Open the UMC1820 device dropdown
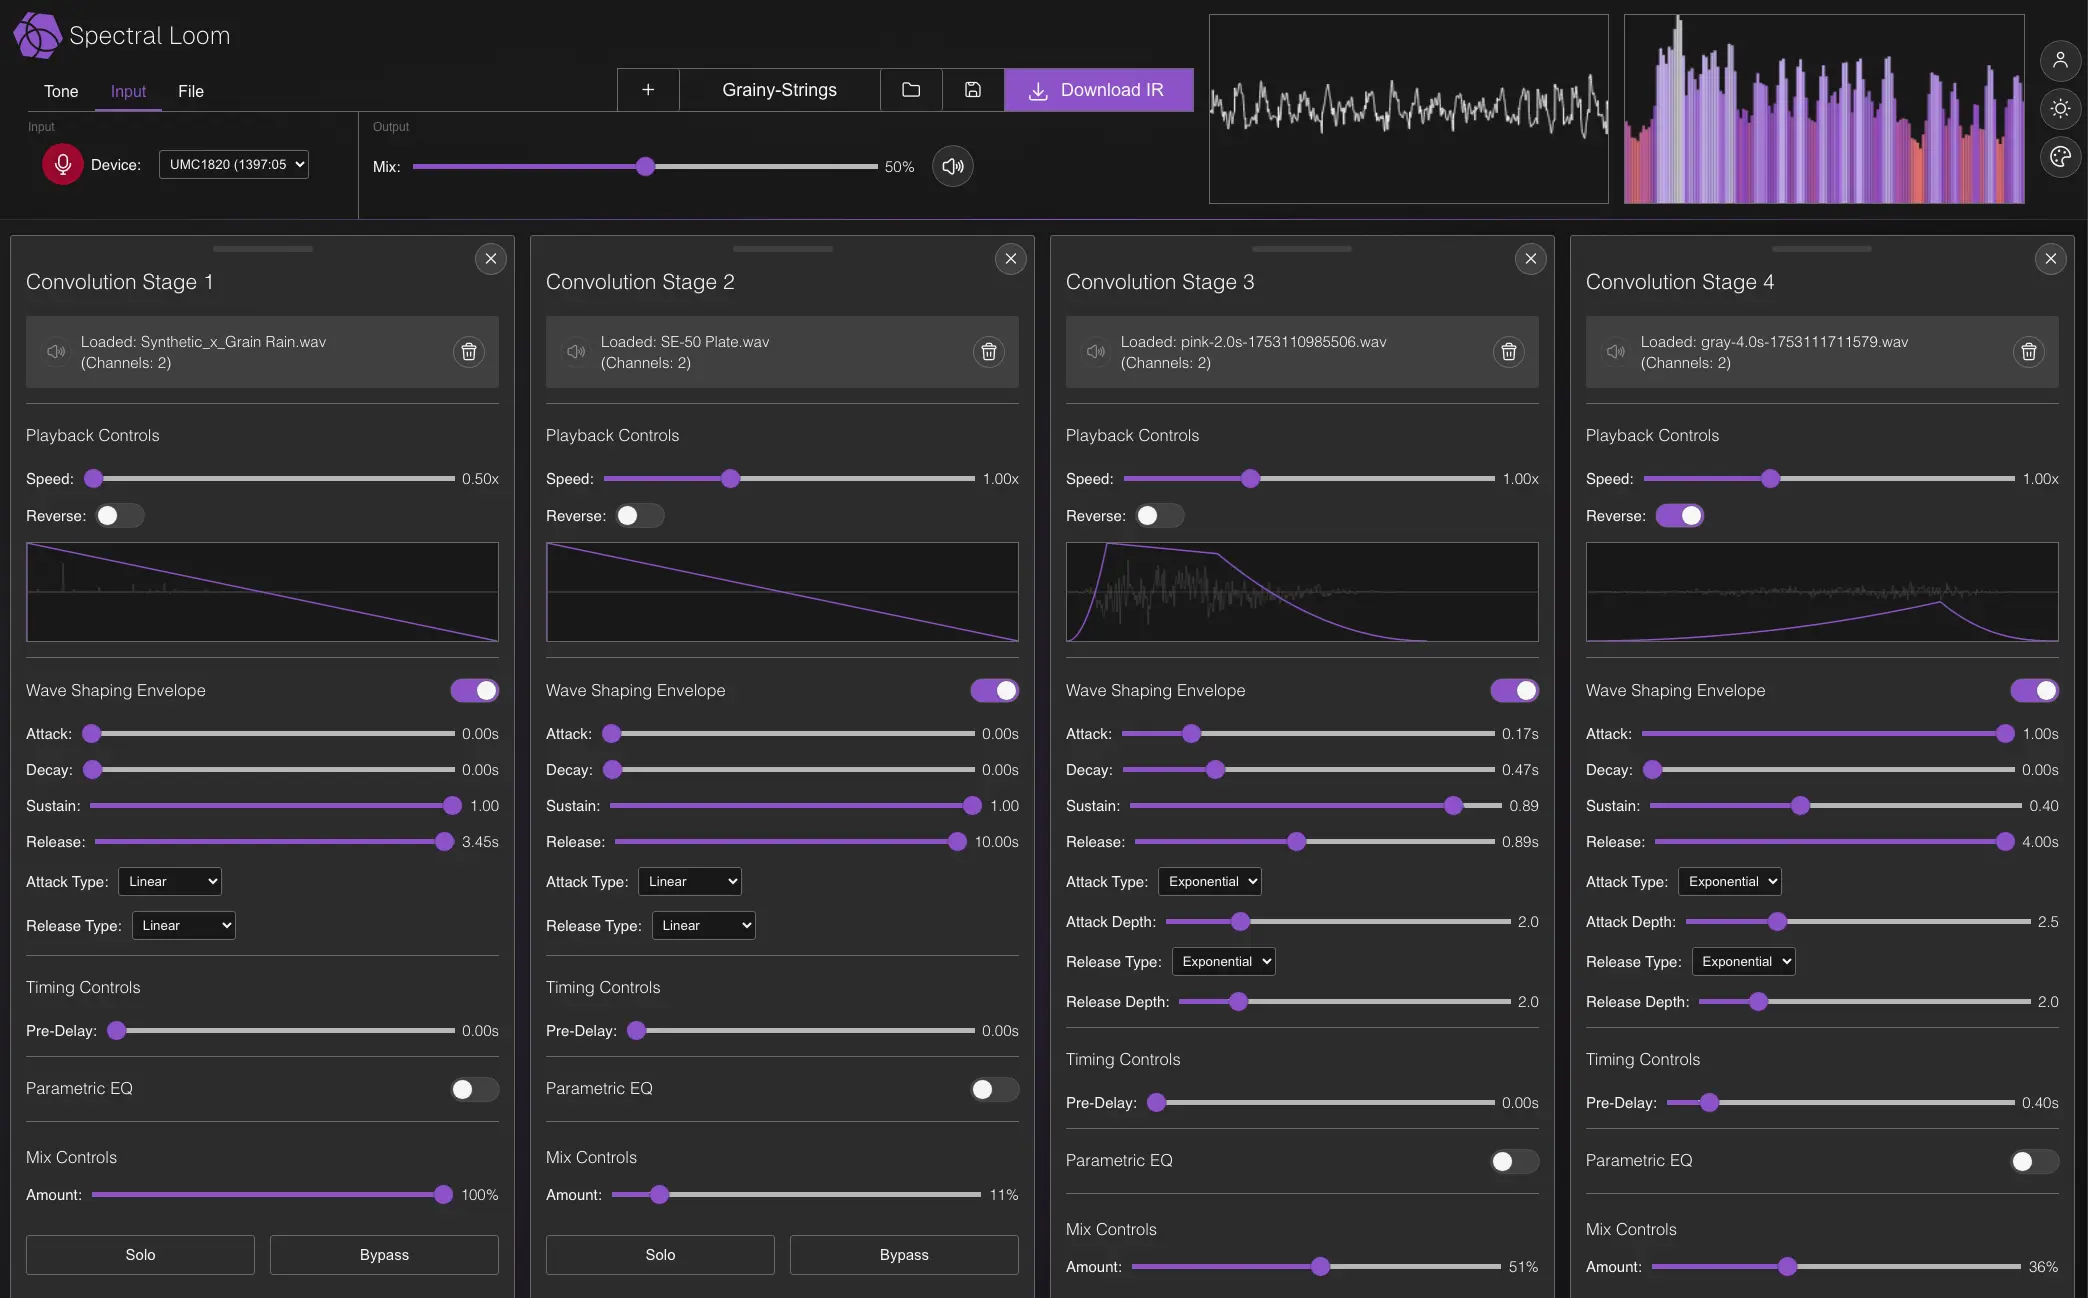The height and width of the screenshot is (1298, 2088). 234,165
